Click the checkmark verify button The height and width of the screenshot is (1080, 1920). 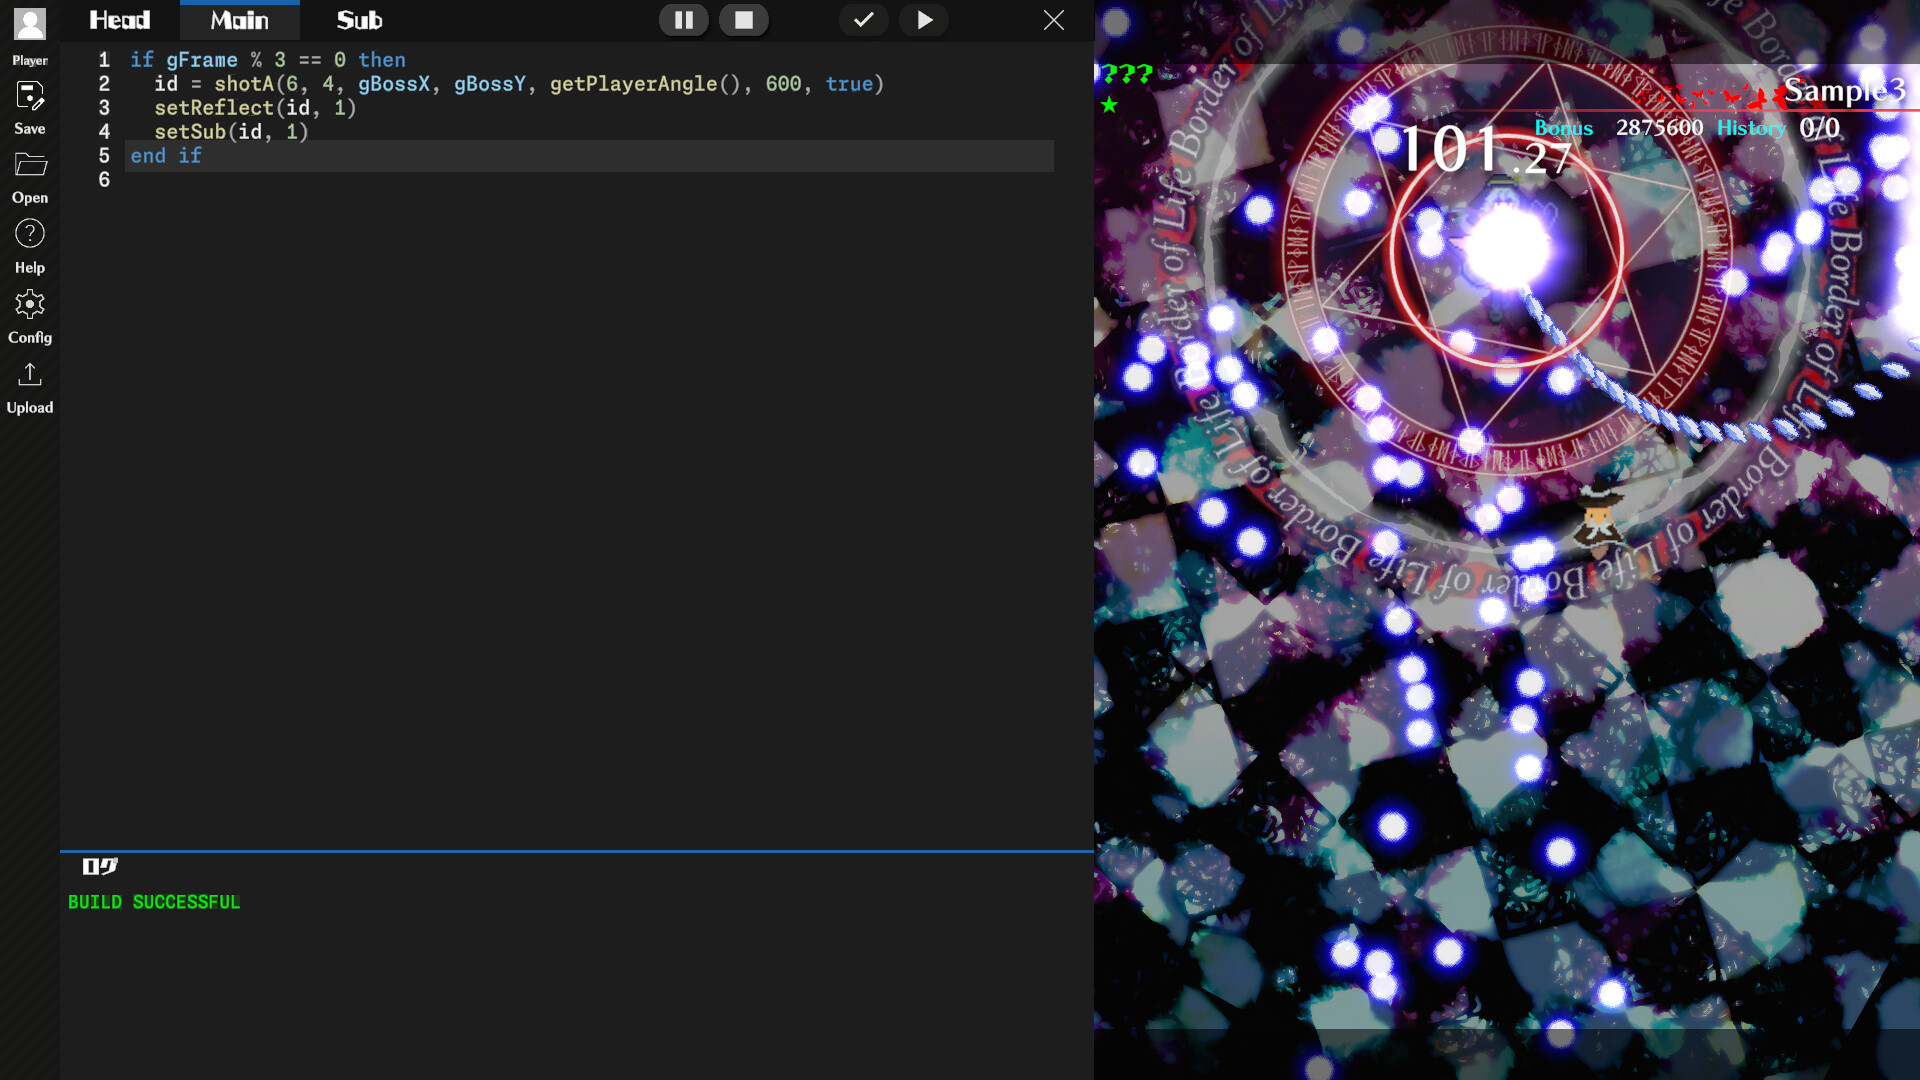tap(863, 20)
